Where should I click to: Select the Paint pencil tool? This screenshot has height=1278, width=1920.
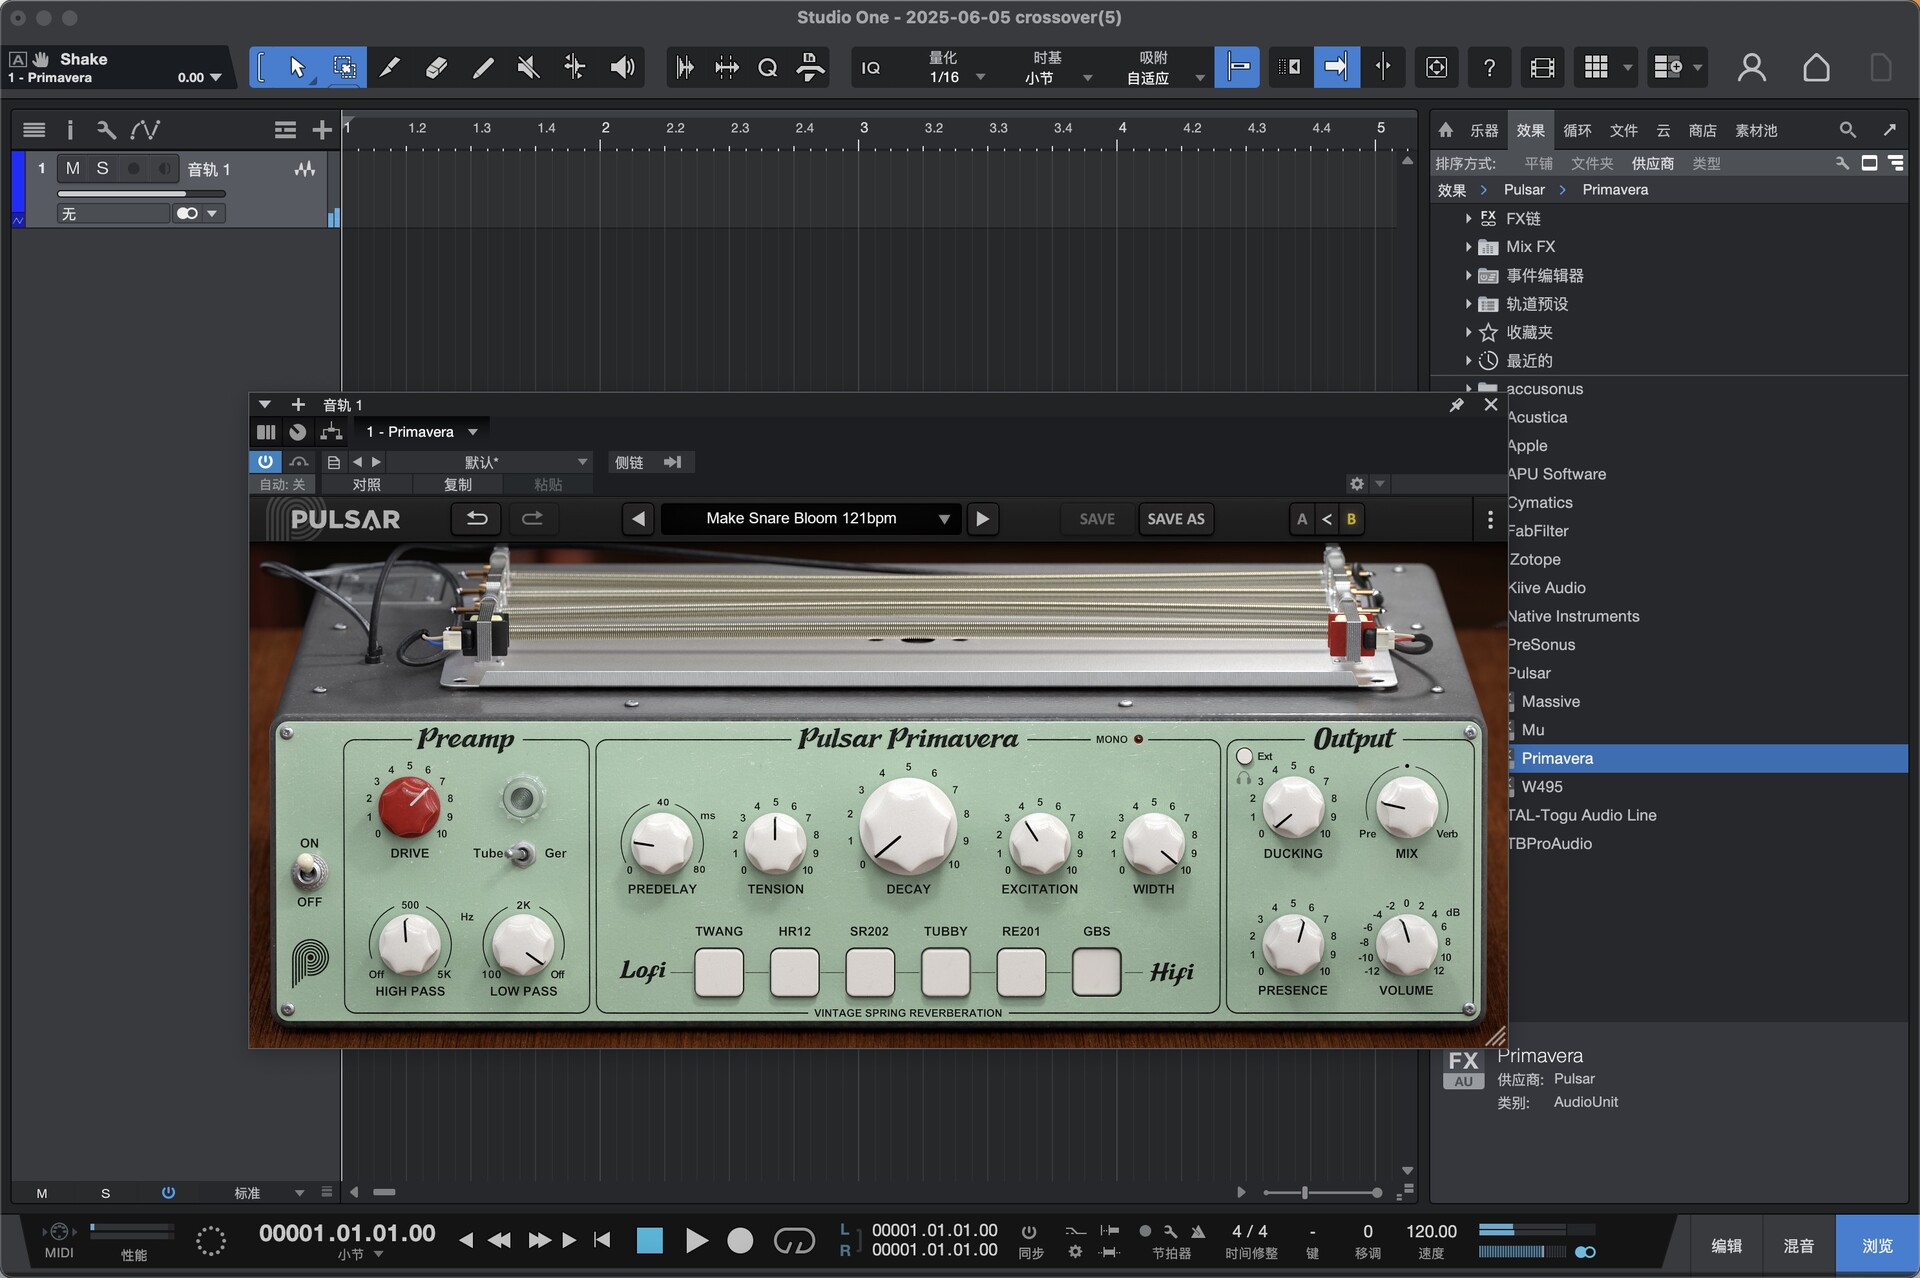[482, 67]
